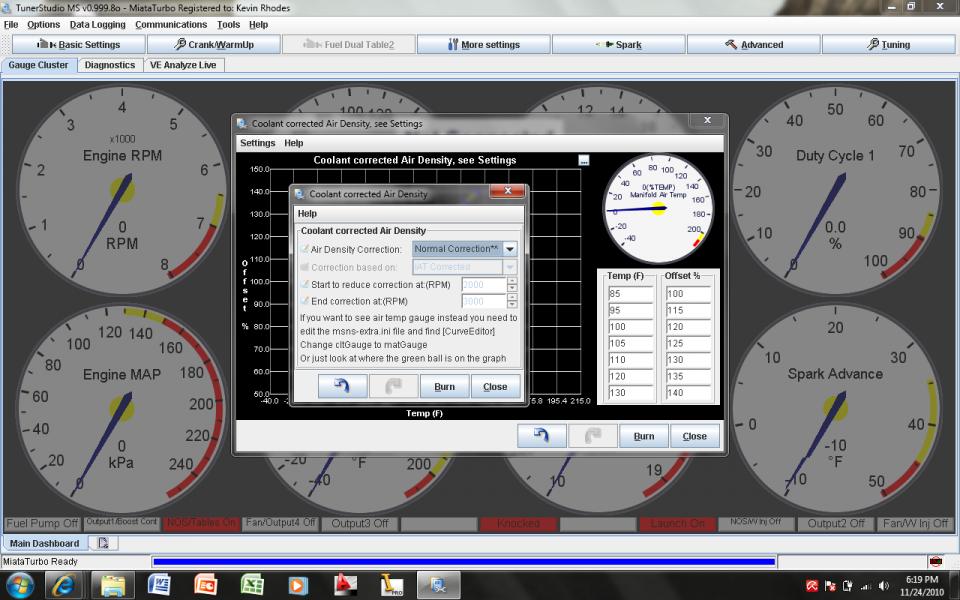Expand the Spark toolbar dropdown
The height and width of the screenshot is (600, 960).
click(x=618, y=45)
